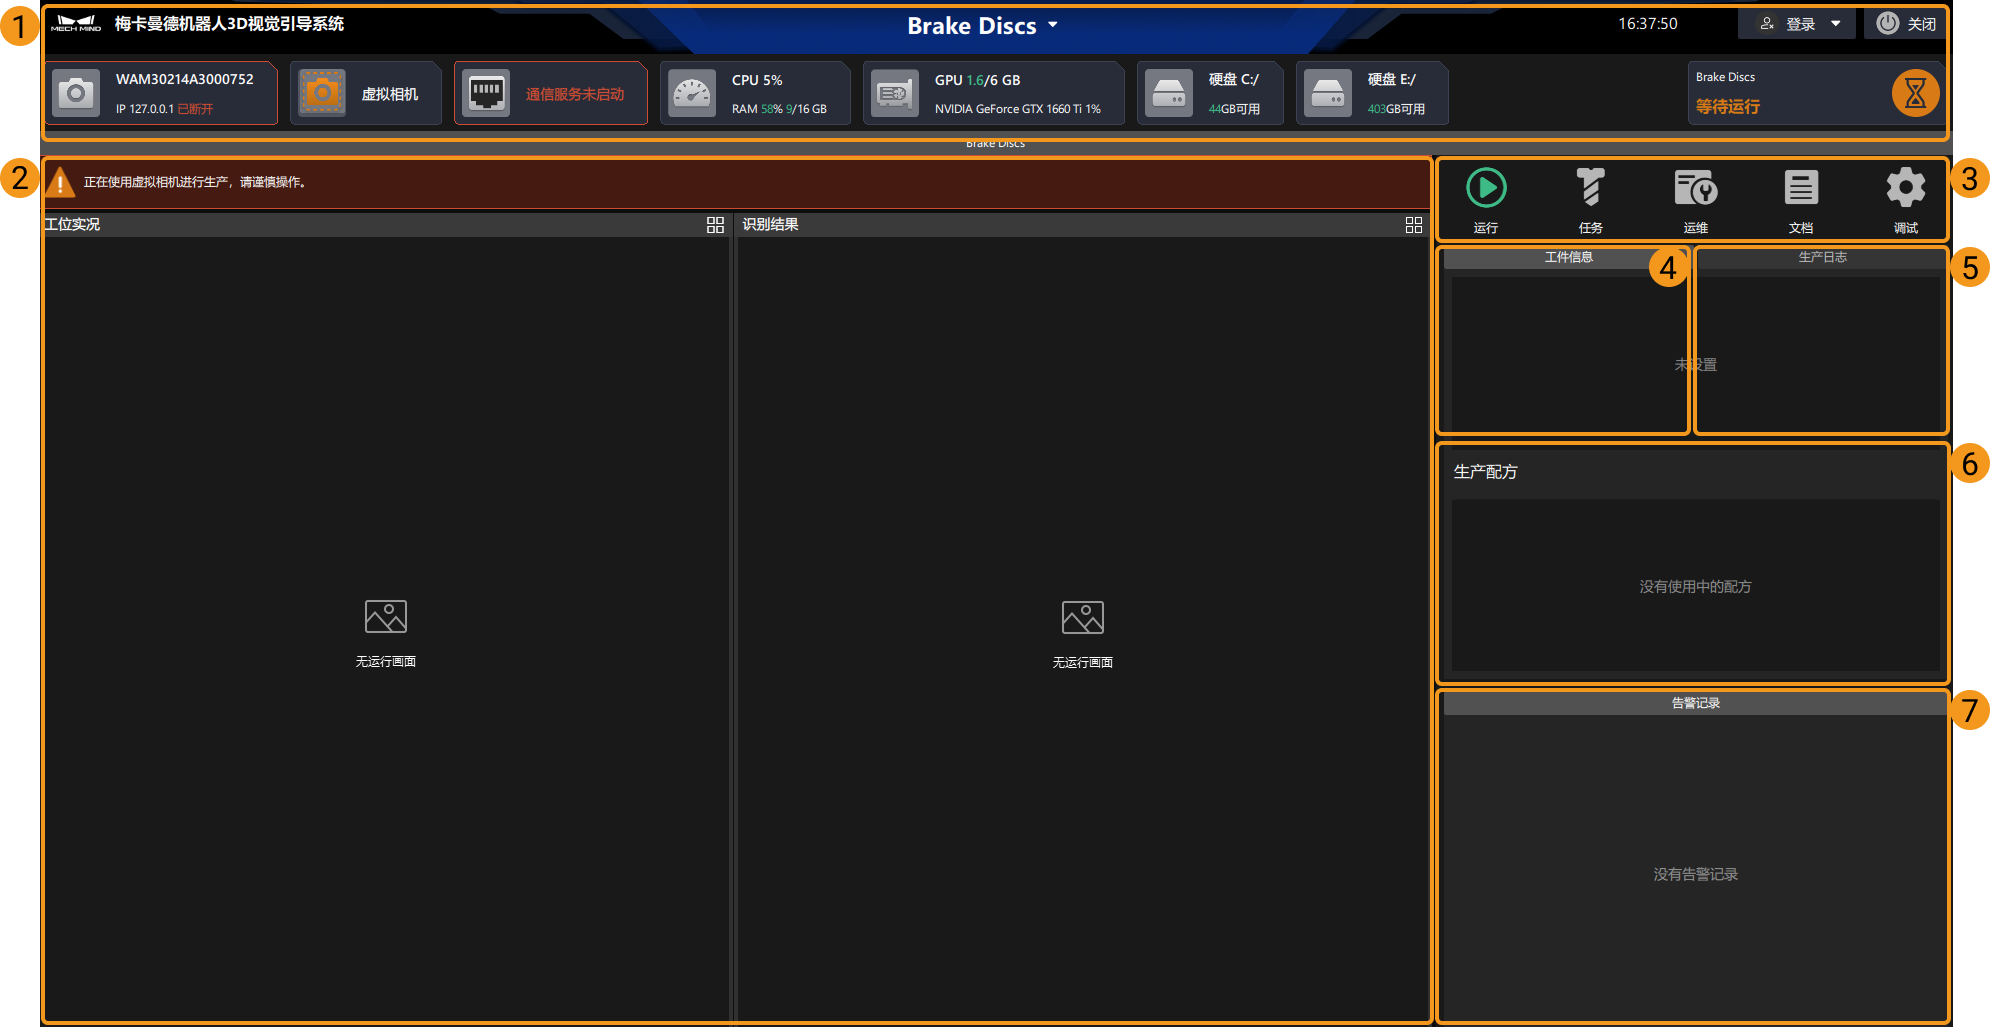The height and width of the screenshot is (1027, 1990).
Task: Click the CPU 5% reading
Action: [757, 80]
